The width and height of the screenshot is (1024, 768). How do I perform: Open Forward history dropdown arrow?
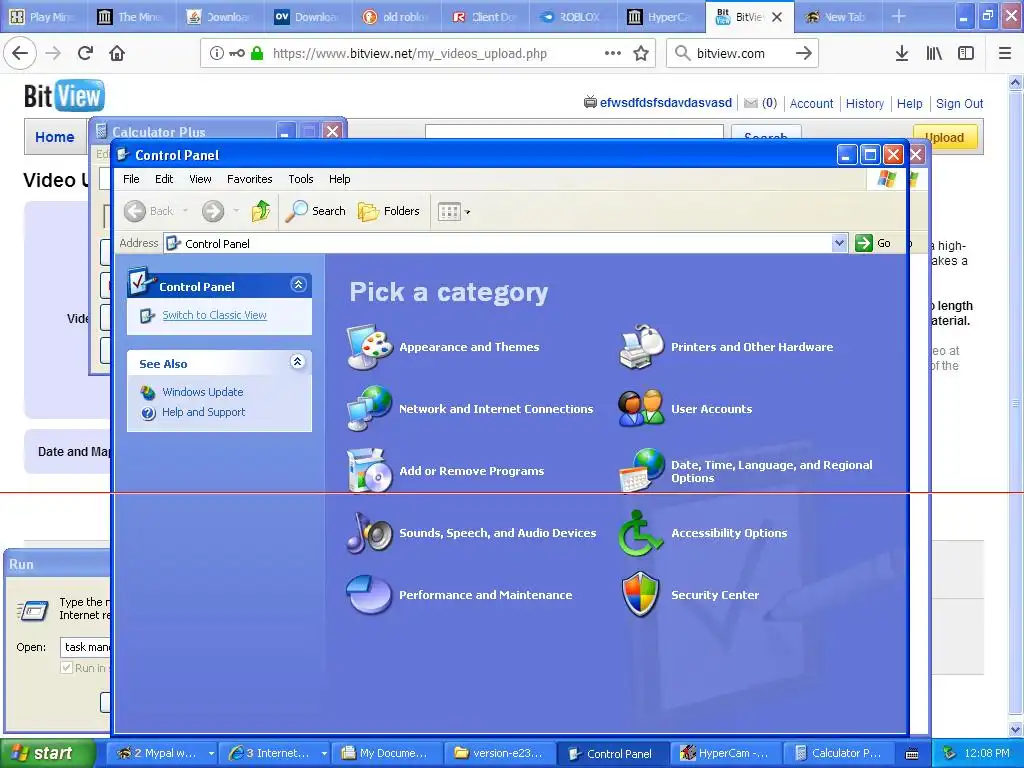pyautogui.click(x=236, y=211)
